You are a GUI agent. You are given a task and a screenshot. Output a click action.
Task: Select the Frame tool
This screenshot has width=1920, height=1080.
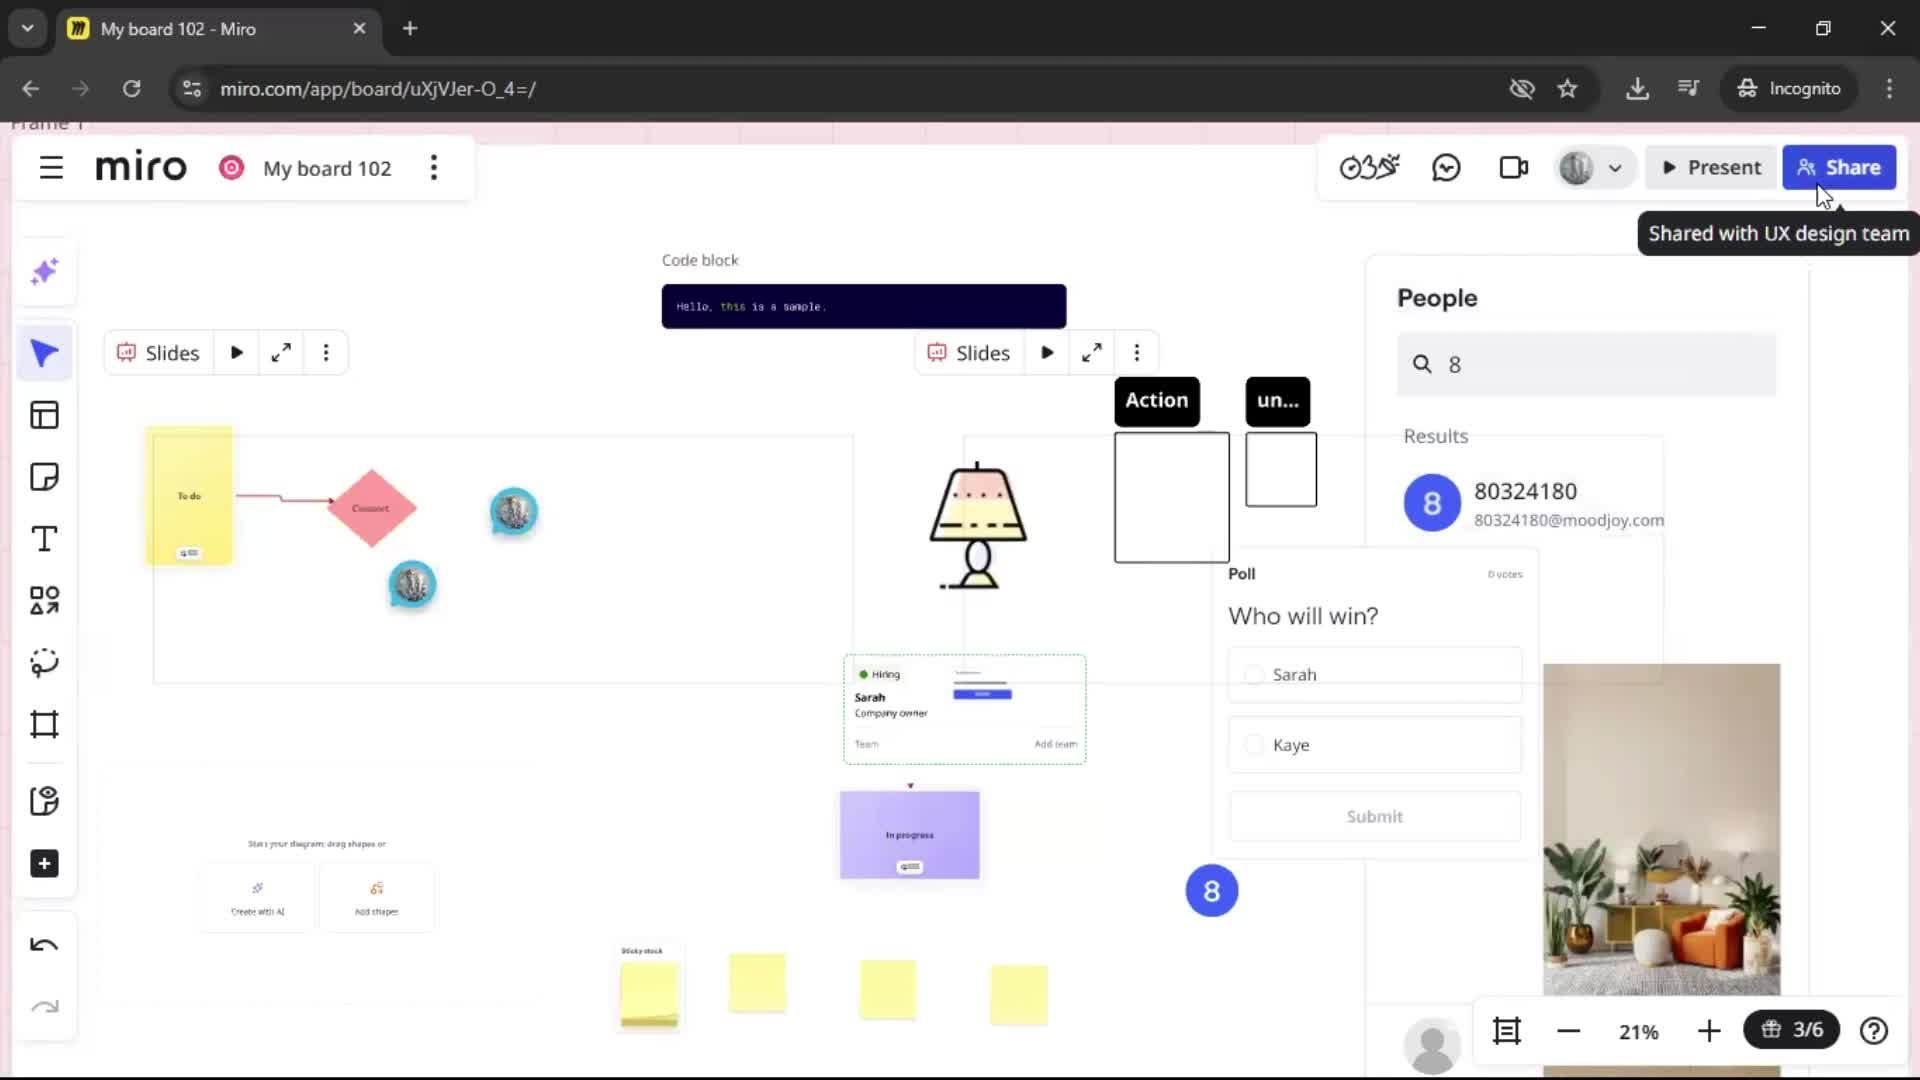44,724
